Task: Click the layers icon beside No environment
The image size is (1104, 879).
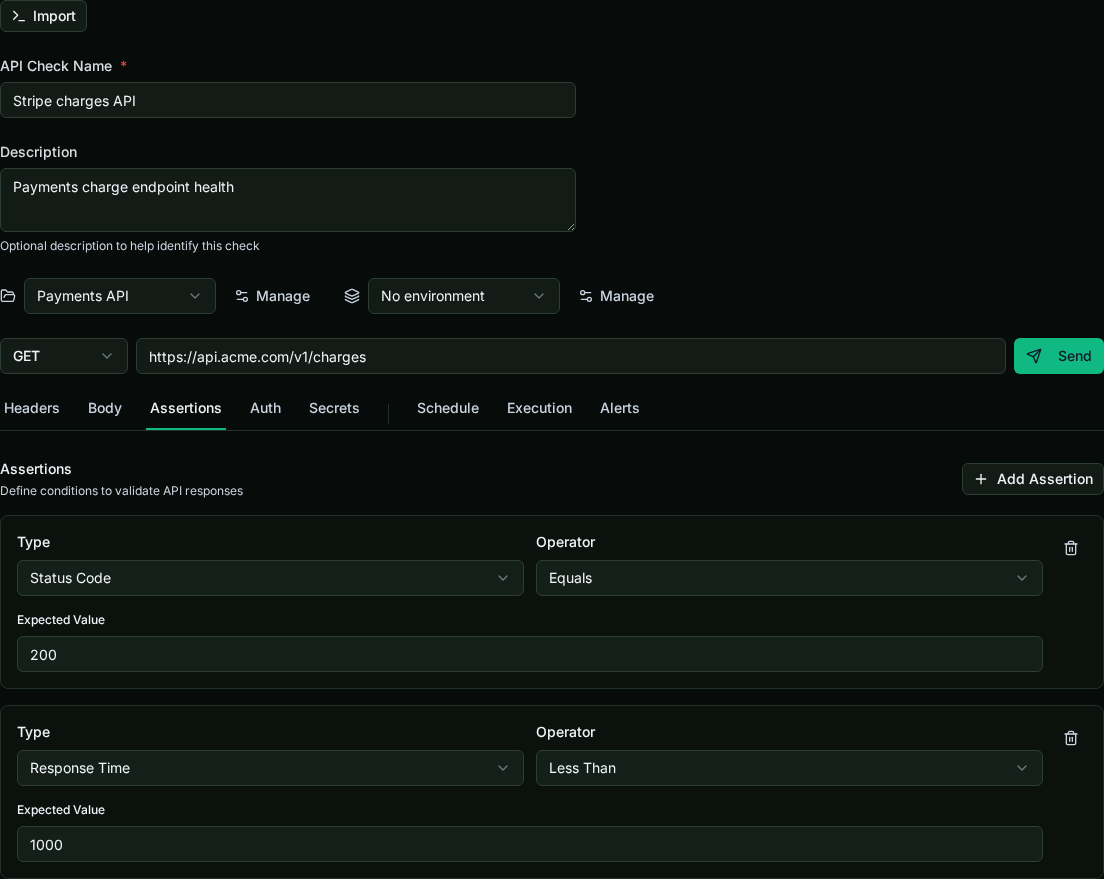Action: pos(351,296)
